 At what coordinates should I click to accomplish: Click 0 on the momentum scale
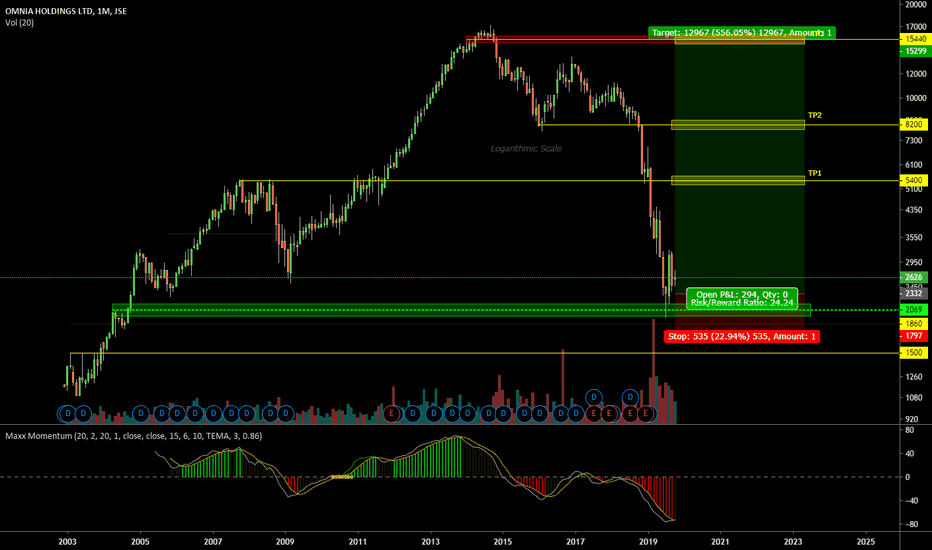click(x=908, y=477)
